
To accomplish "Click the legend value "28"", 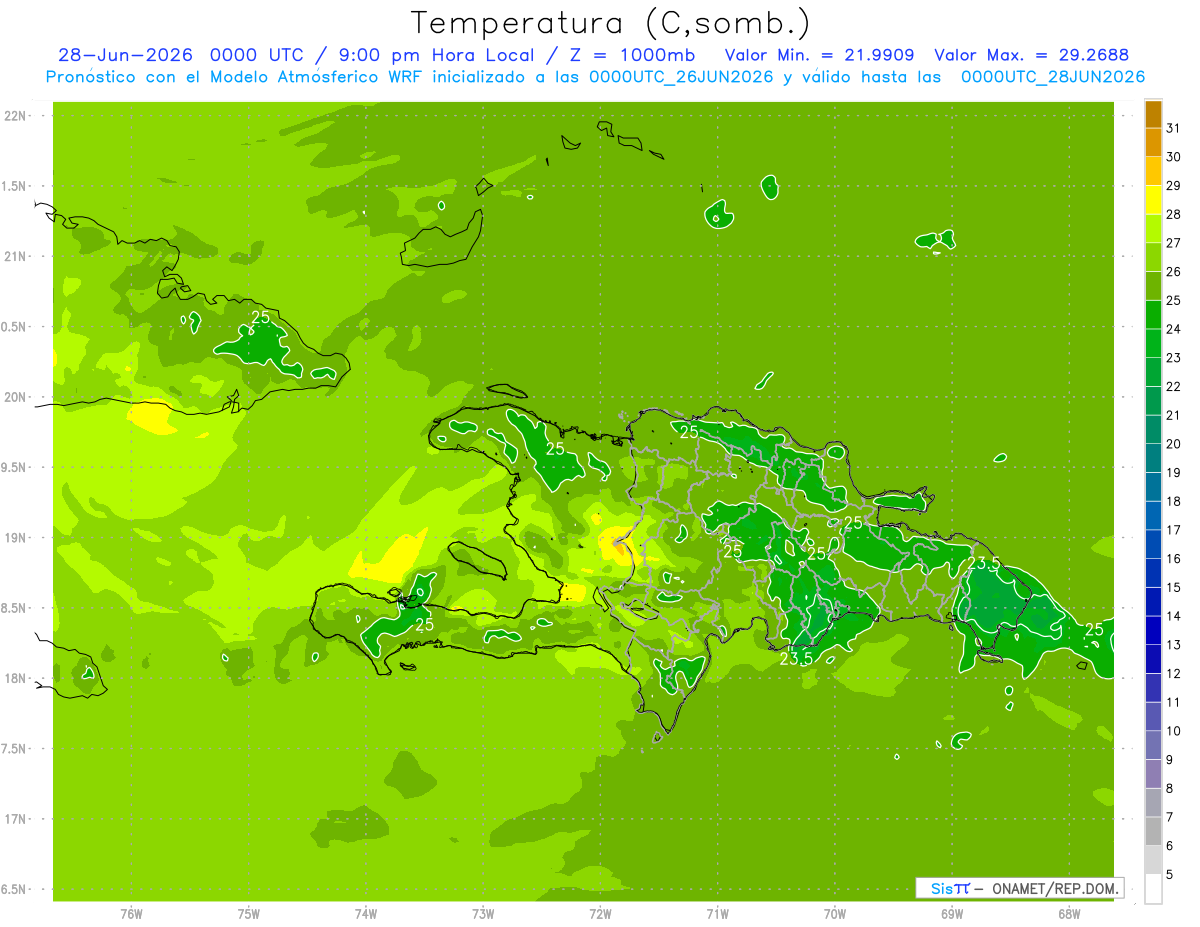I will point(1174,214).
